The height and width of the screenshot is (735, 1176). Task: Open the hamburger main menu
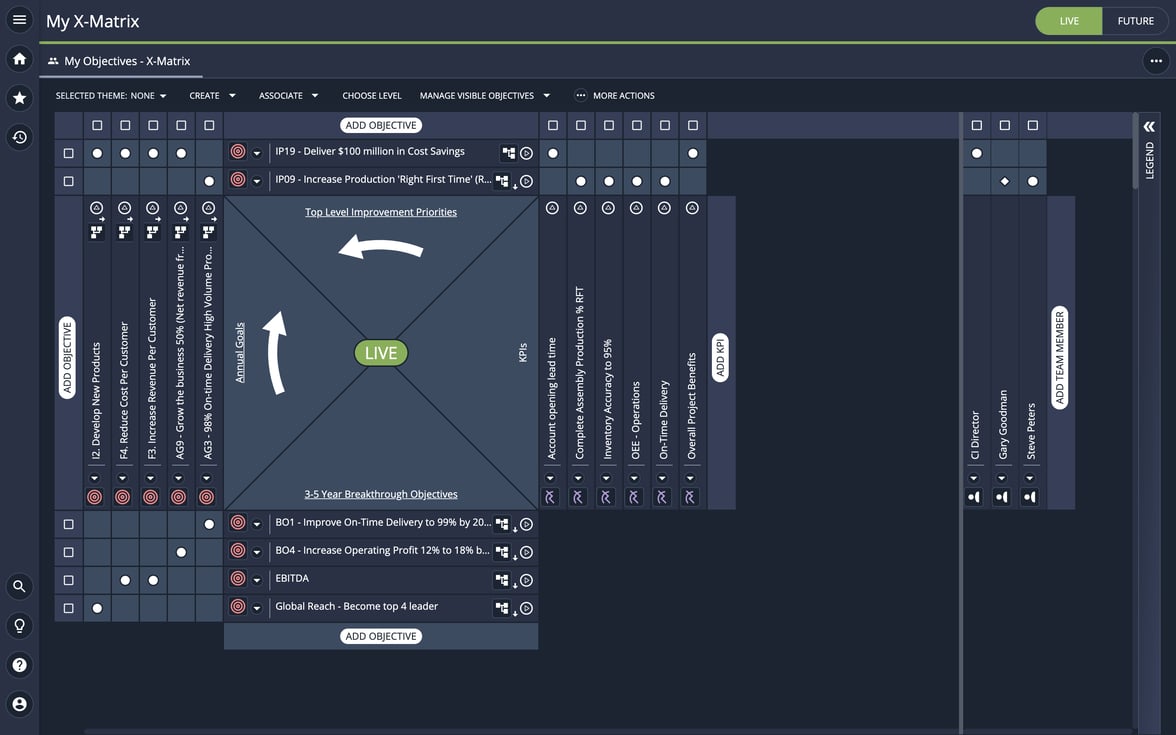point(19,20)
